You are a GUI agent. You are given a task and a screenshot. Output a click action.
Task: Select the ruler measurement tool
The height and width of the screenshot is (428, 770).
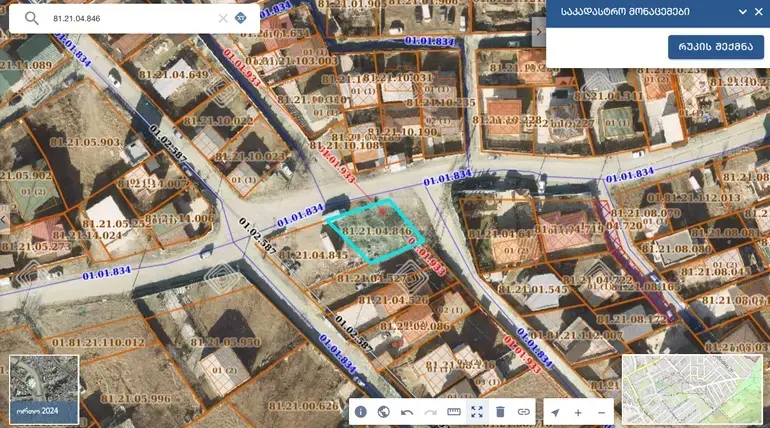click(454, 412)
